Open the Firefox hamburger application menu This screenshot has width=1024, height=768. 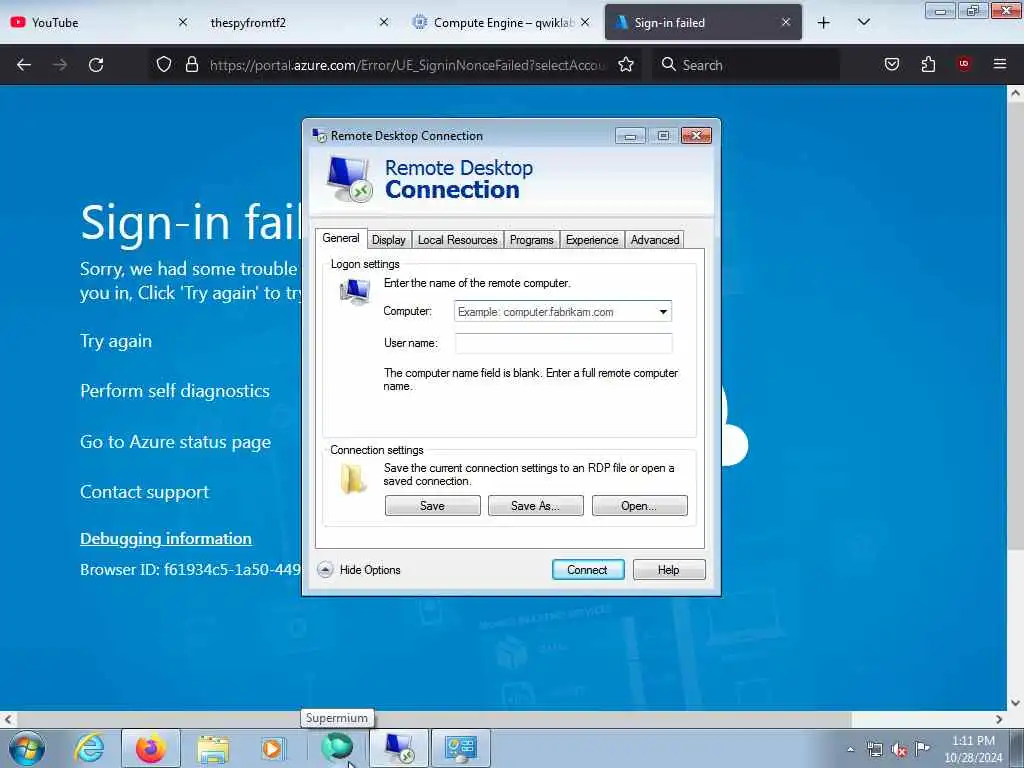pyautogui.click(x=1000, y=64)
